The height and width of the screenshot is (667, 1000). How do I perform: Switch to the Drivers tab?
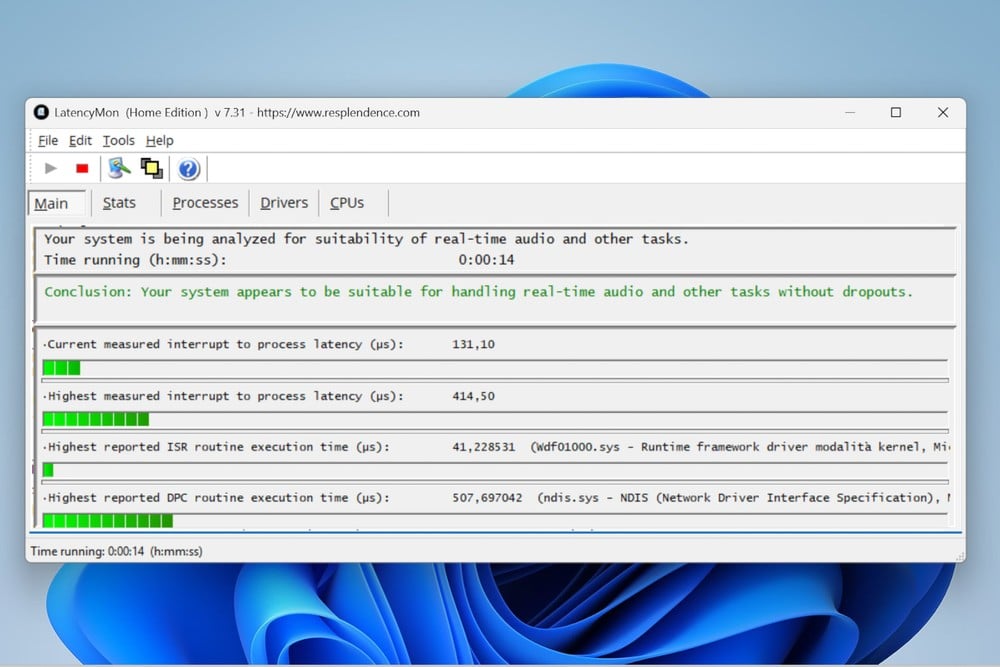pyautogui.click(x=284, y=203)
